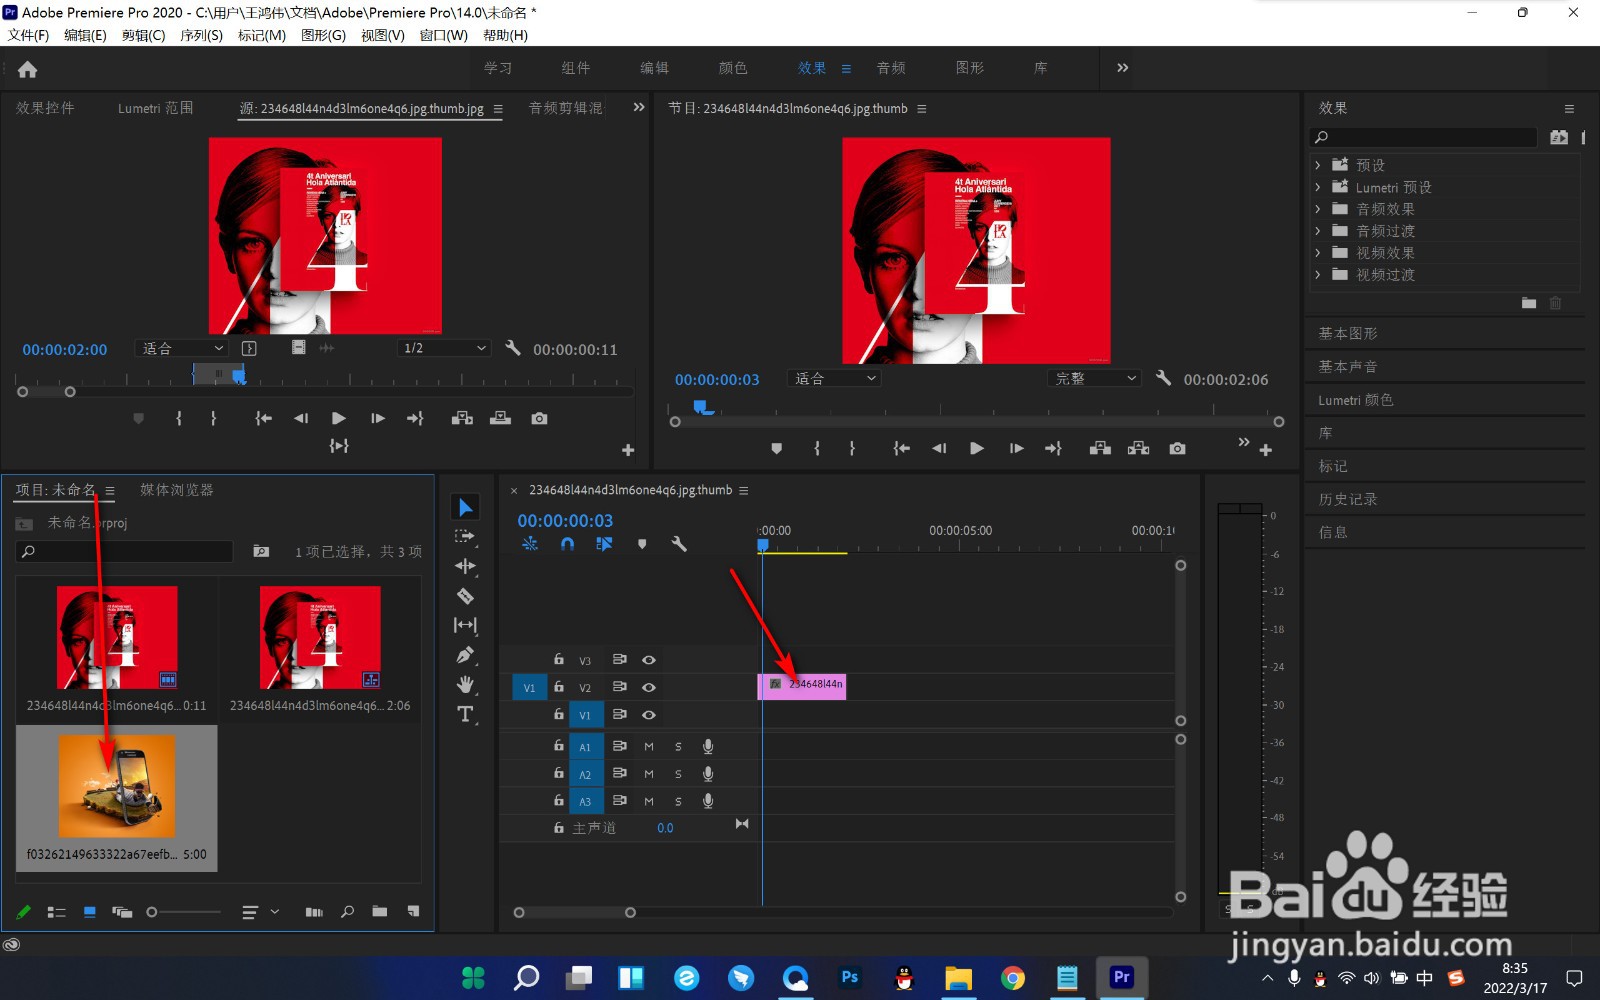Play the Program monitor sequence
The image size is (1600, 1000).
[977, 448]
